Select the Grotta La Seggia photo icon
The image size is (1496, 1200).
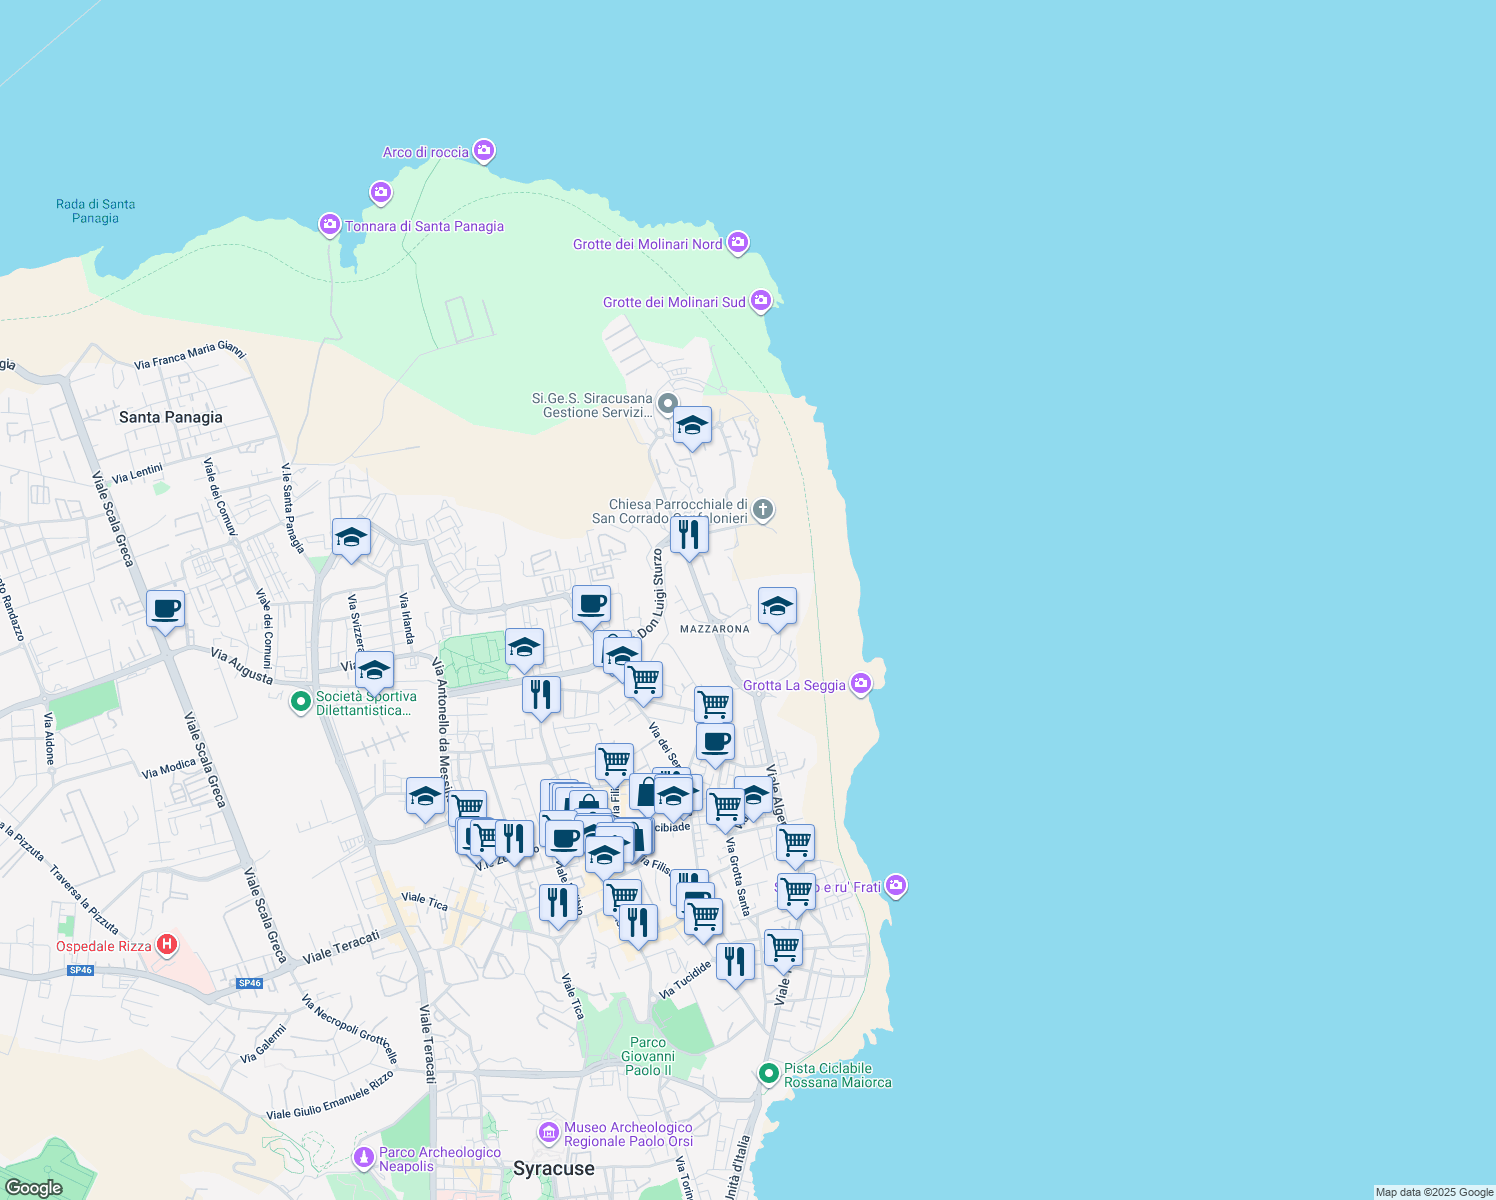pyautogui.click(x=859, y=683)
